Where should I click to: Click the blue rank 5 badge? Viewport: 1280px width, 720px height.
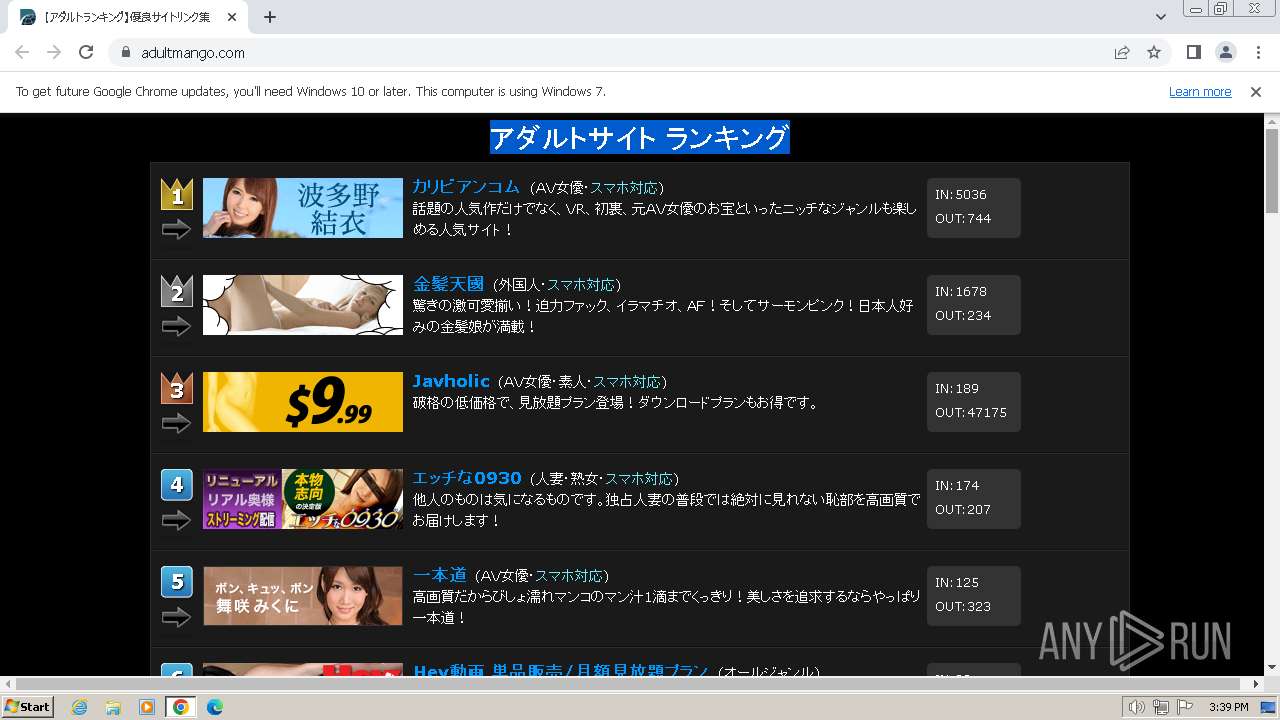(x=177, y=582)
